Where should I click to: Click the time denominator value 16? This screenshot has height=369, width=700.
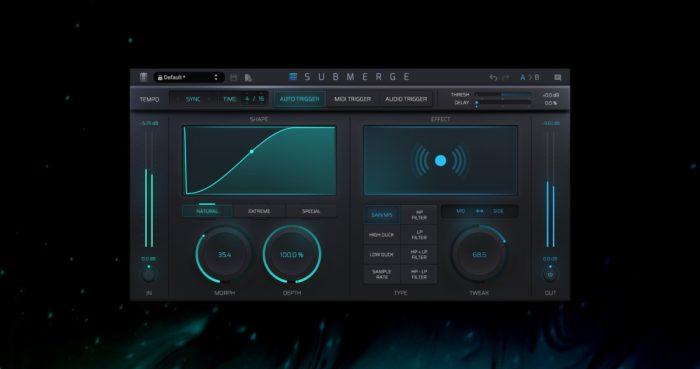pos(261,99)
